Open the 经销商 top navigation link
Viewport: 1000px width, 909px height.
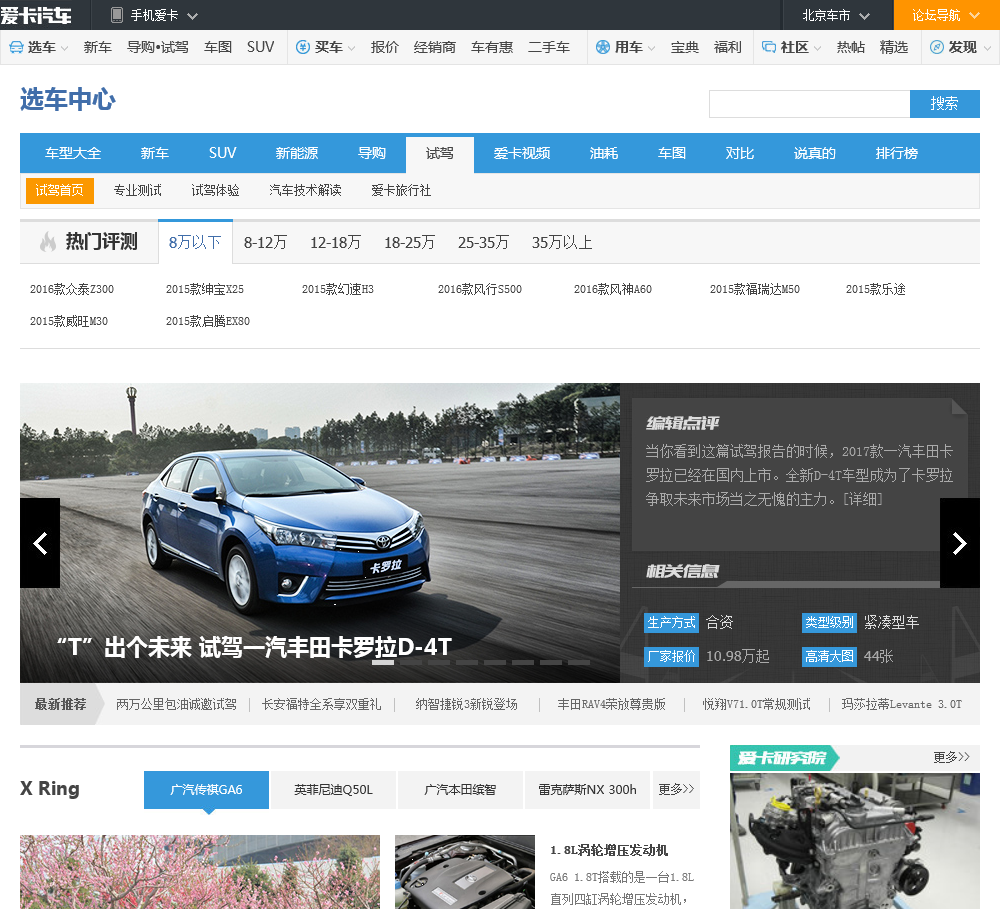click(435, 47)
